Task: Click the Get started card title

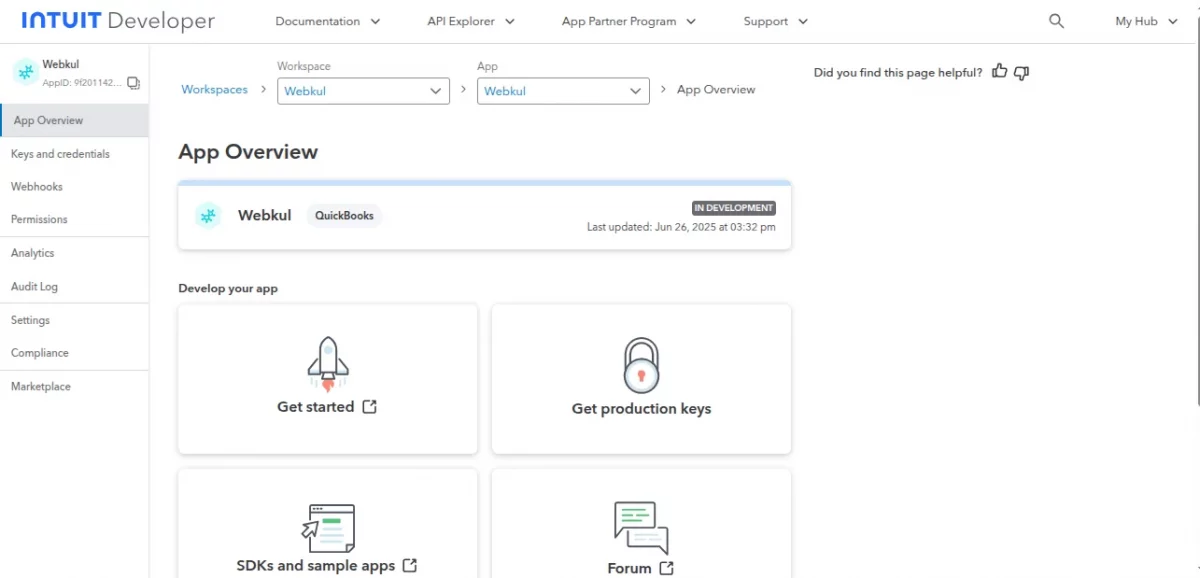Action: 316,407
